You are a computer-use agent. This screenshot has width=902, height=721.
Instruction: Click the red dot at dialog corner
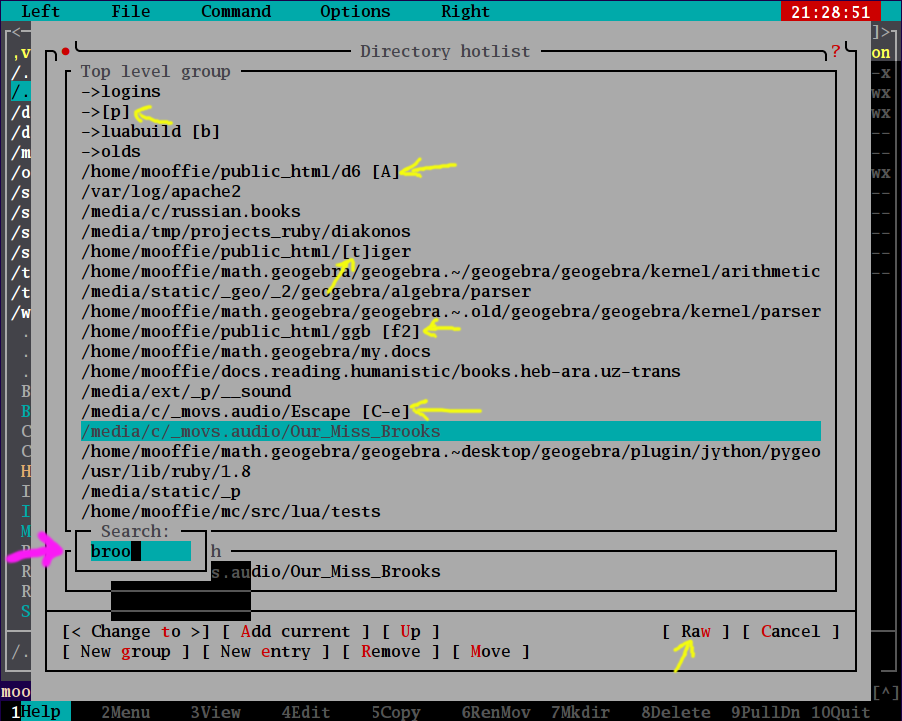(66, 52)
